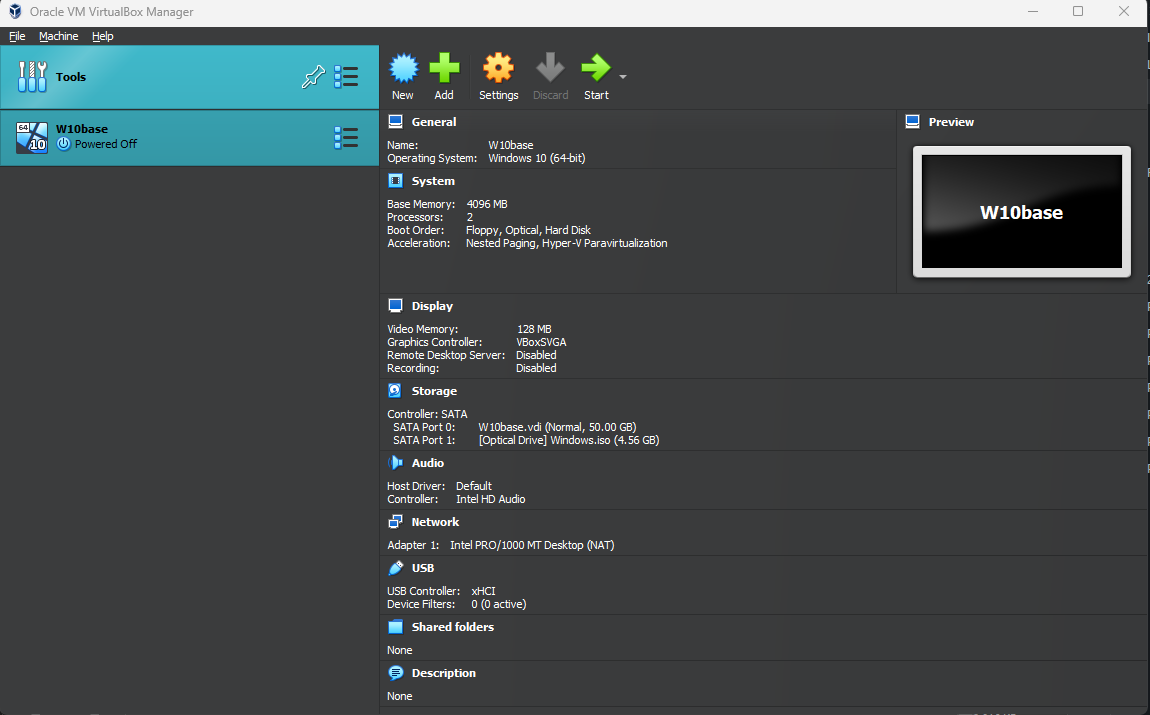The width and height of the screenshot is (1150, 715).
Task: Click Device Filters value 0 (0 active)
Action: point(499,604)
